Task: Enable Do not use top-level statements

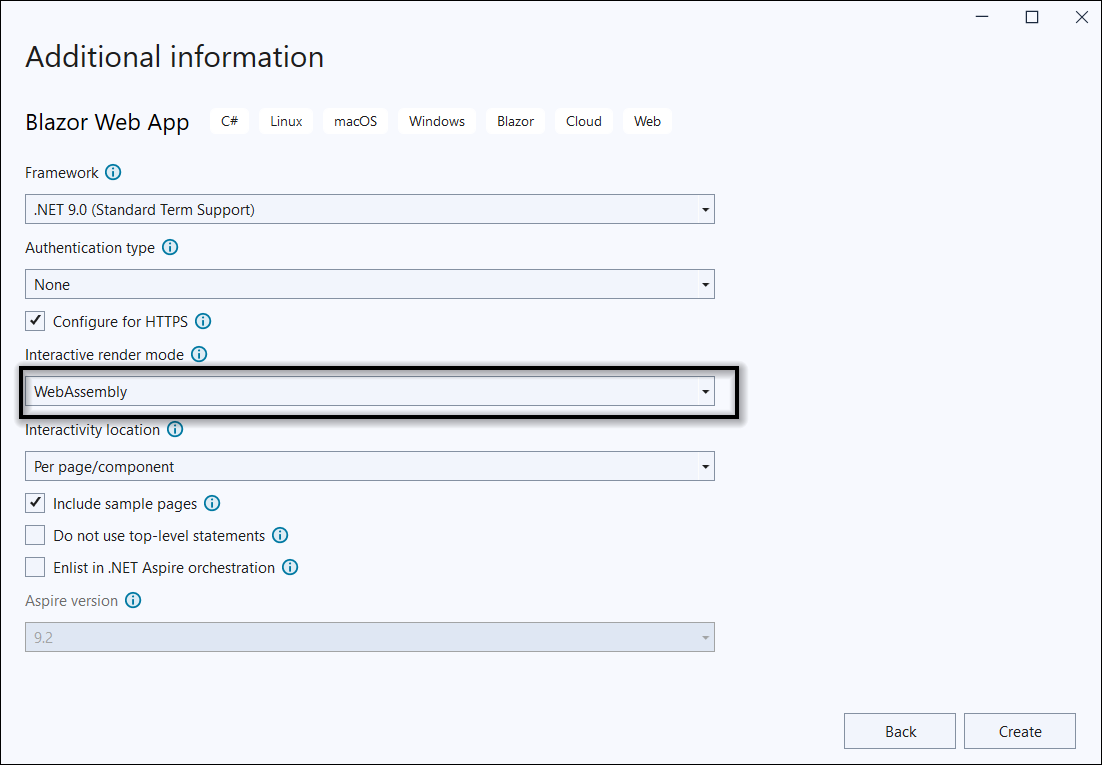Action: (x=35, y=536)
